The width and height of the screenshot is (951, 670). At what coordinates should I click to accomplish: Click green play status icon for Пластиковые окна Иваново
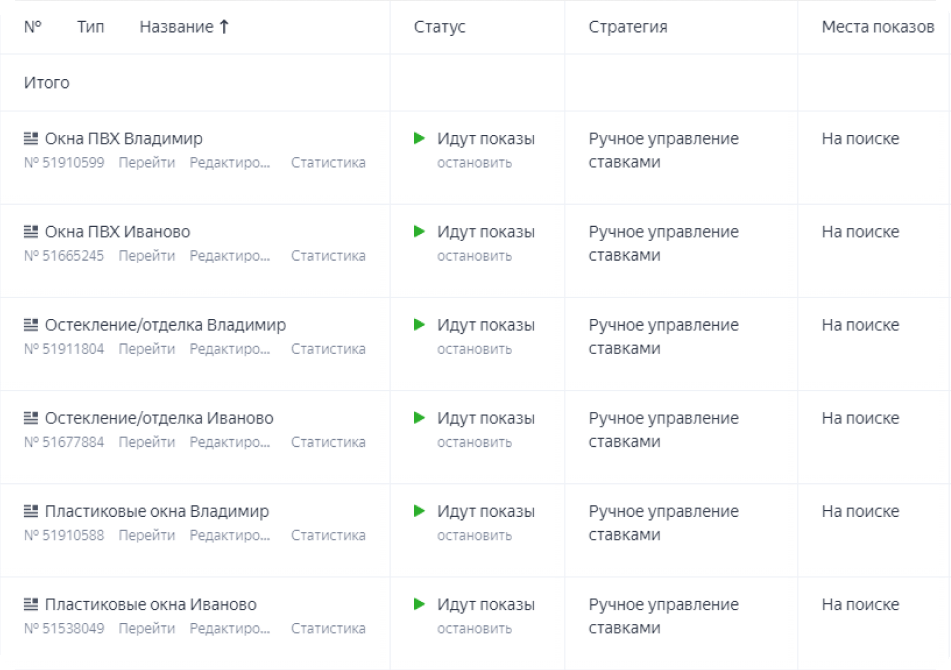pos(420,604)
